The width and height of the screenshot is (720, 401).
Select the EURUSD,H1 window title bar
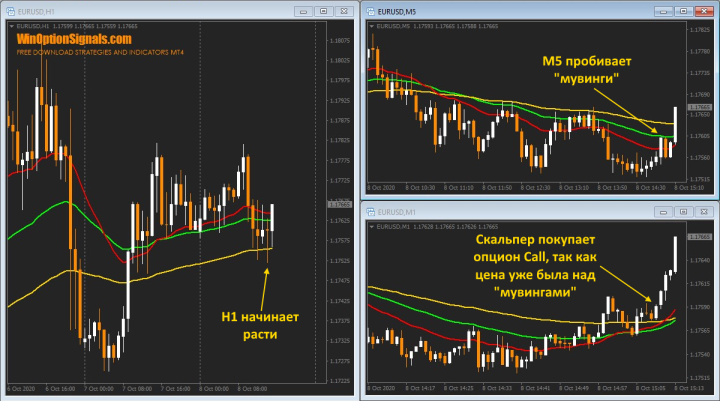coord(150,10)
